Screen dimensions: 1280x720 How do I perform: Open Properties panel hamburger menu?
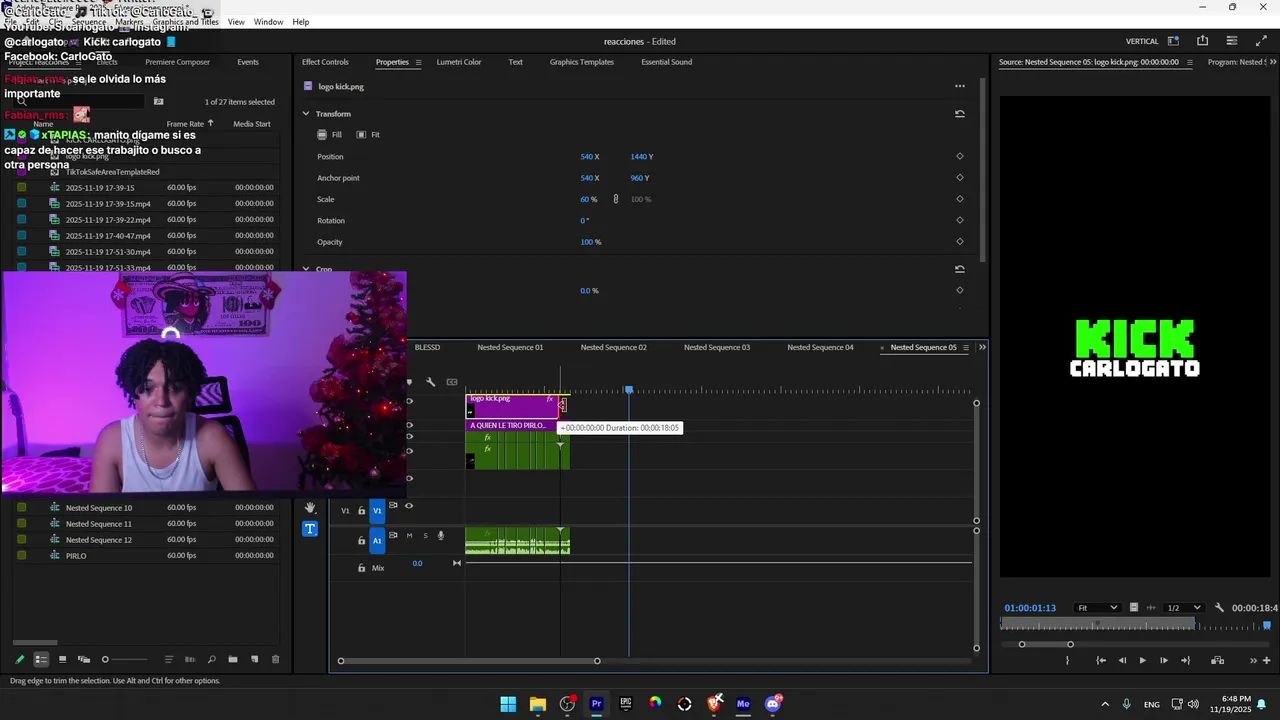[x=418, y=62]
